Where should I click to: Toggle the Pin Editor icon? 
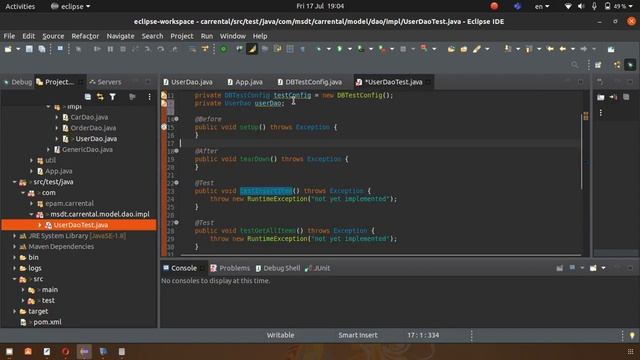coord(611,49)
